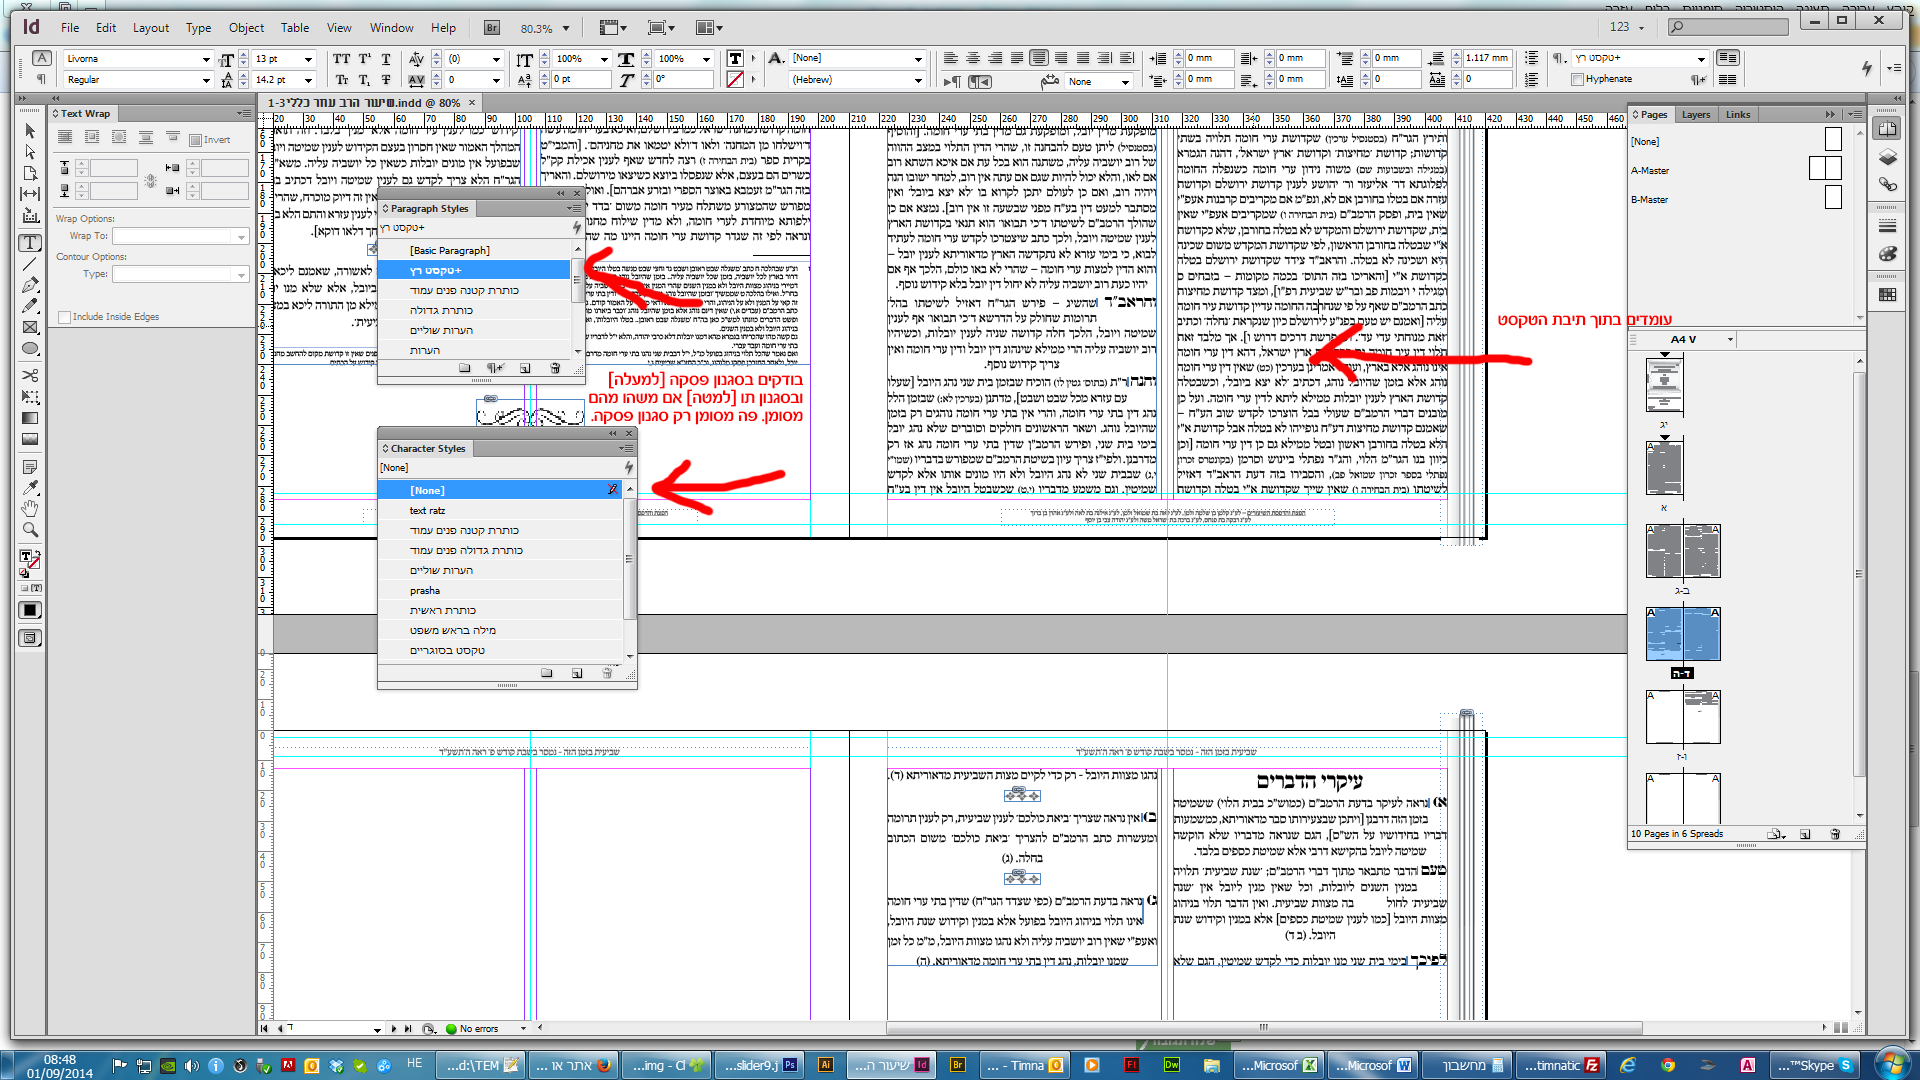Image resolution: width=1920 pixels, height=1080 pixels.
Task: Select the Zoom tool
Action: (30, 530)
